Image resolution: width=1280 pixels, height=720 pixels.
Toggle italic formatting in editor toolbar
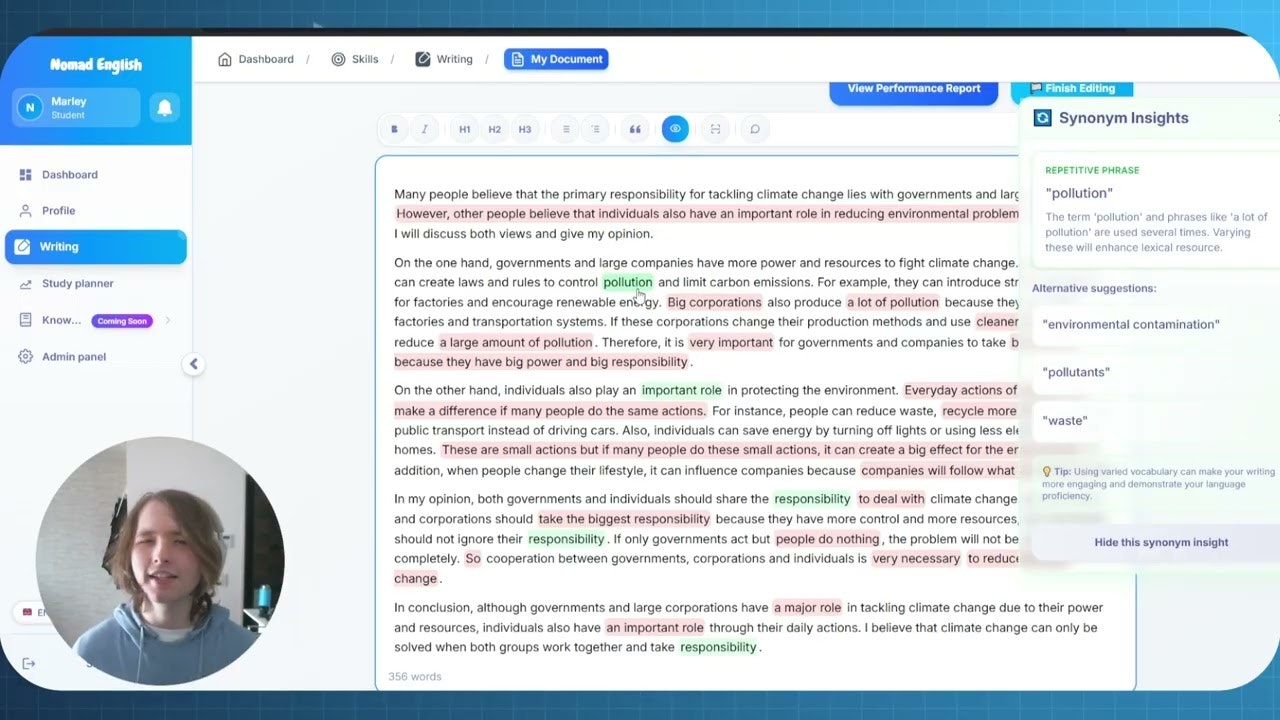click(424, 129)
